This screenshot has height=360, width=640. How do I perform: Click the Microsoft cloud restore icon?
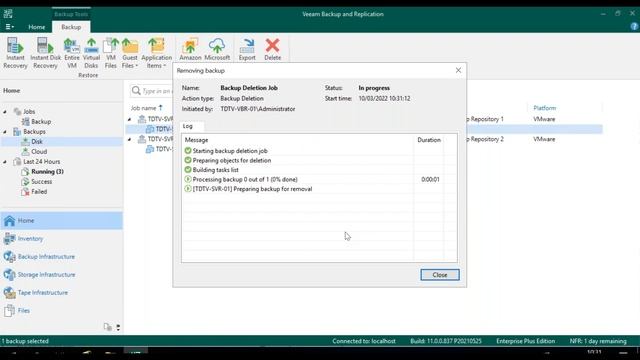(217, 49)
